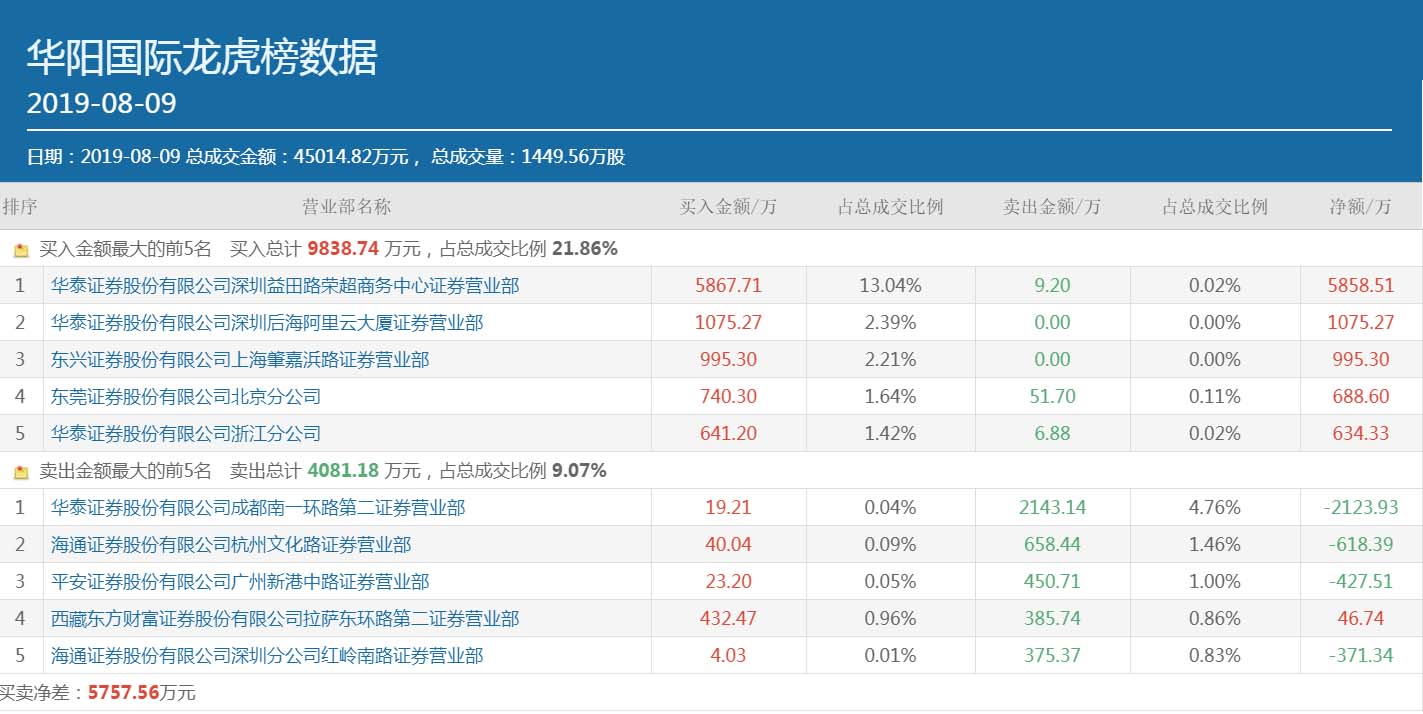
Task: Select the buy amount 740.30
Action: tap(728, 397)
